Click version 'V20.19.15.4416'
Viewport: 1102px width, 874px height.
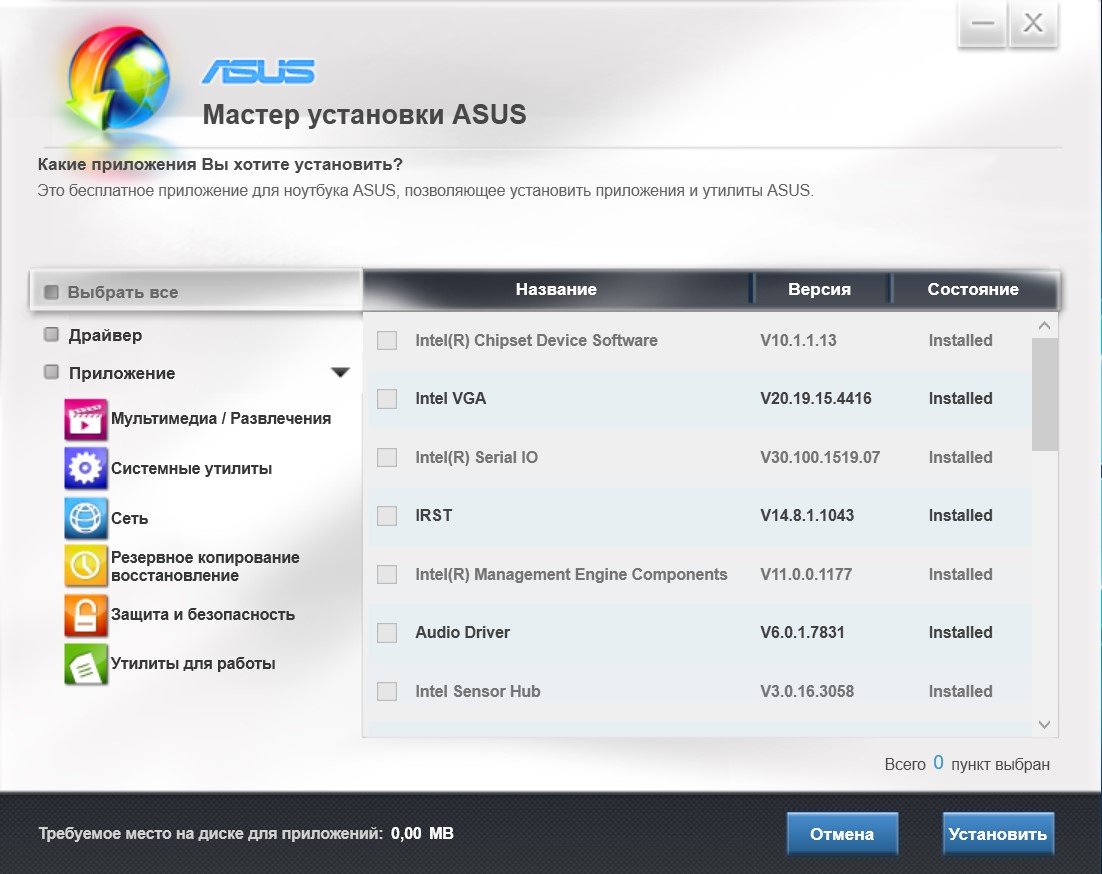coord(816,398)
